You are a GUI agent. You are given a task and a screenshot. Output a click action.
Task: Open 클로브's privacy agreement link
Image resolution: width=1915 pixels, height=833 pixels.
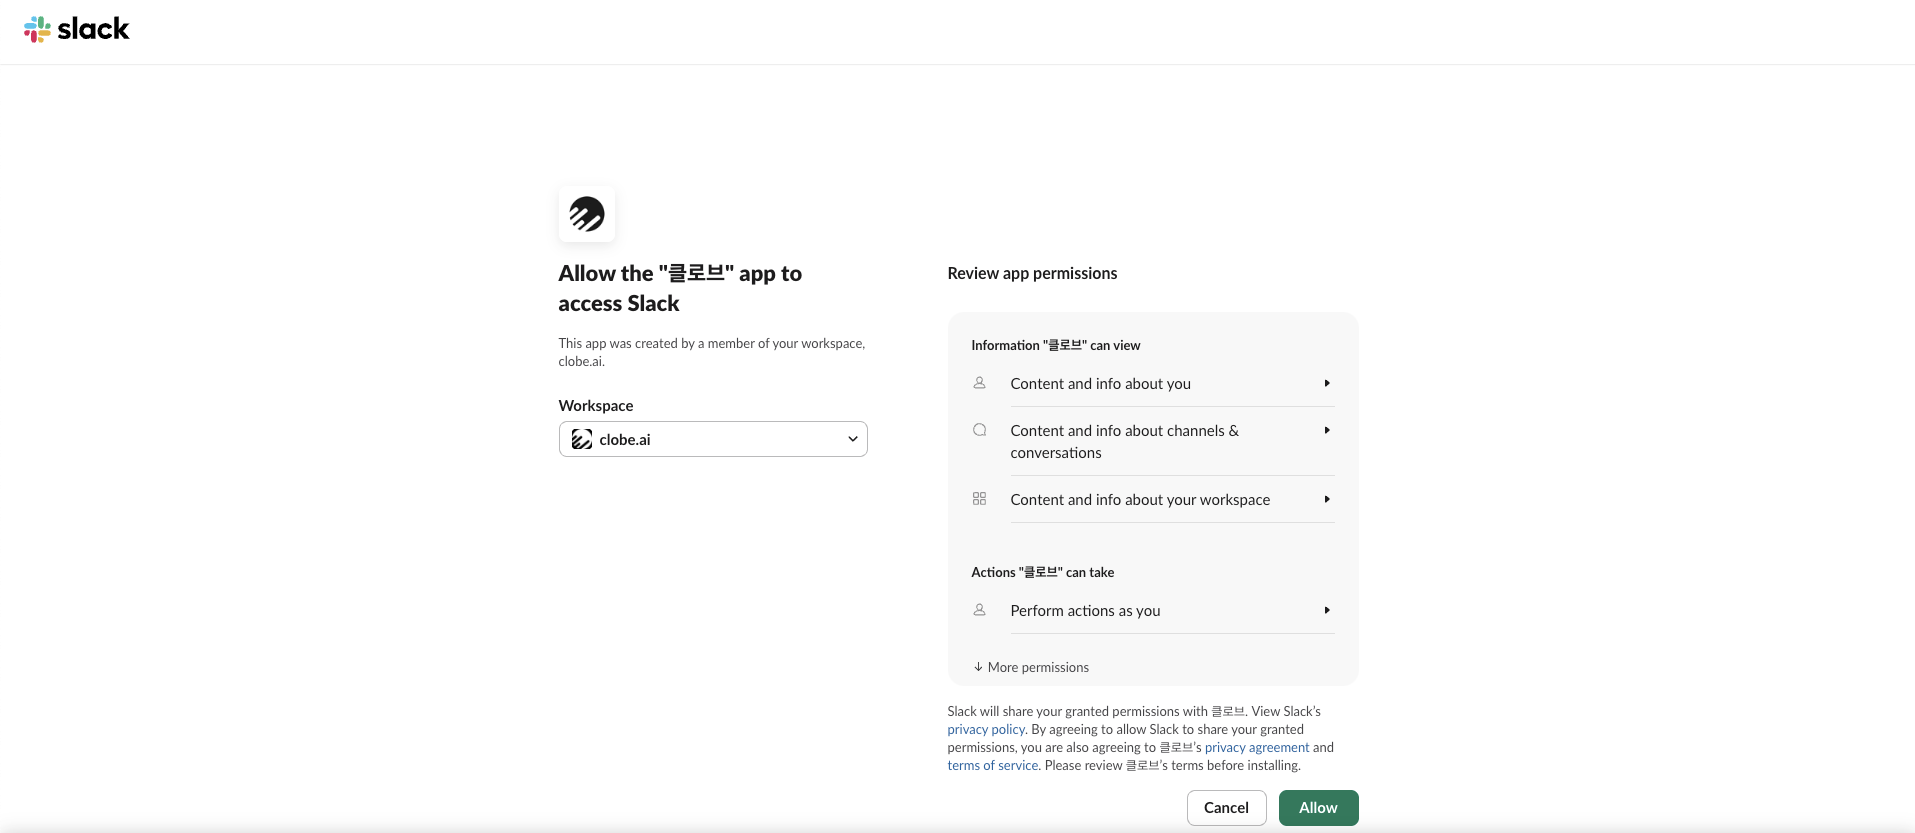pyautogui.click(x=1257, y=748)
